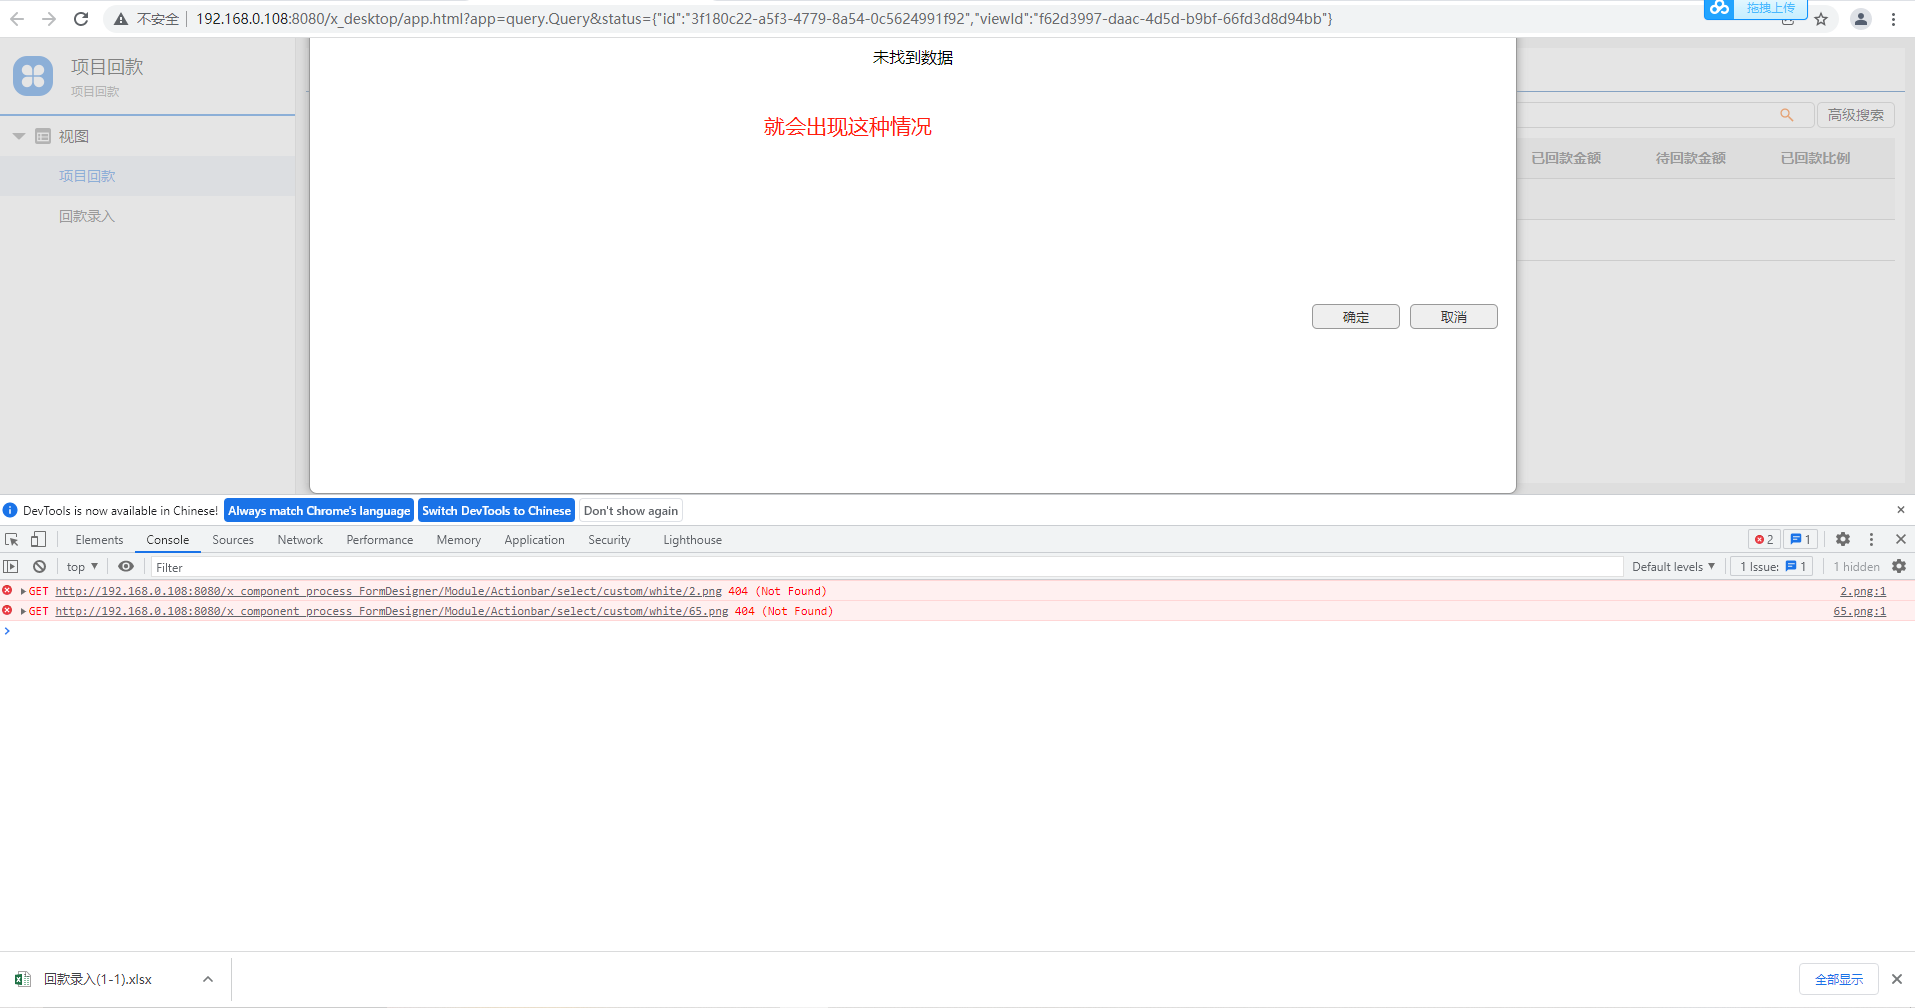Screen dimensions: 1915x1008
Task: Click the console Filter input field
Action: pos(887,567)
